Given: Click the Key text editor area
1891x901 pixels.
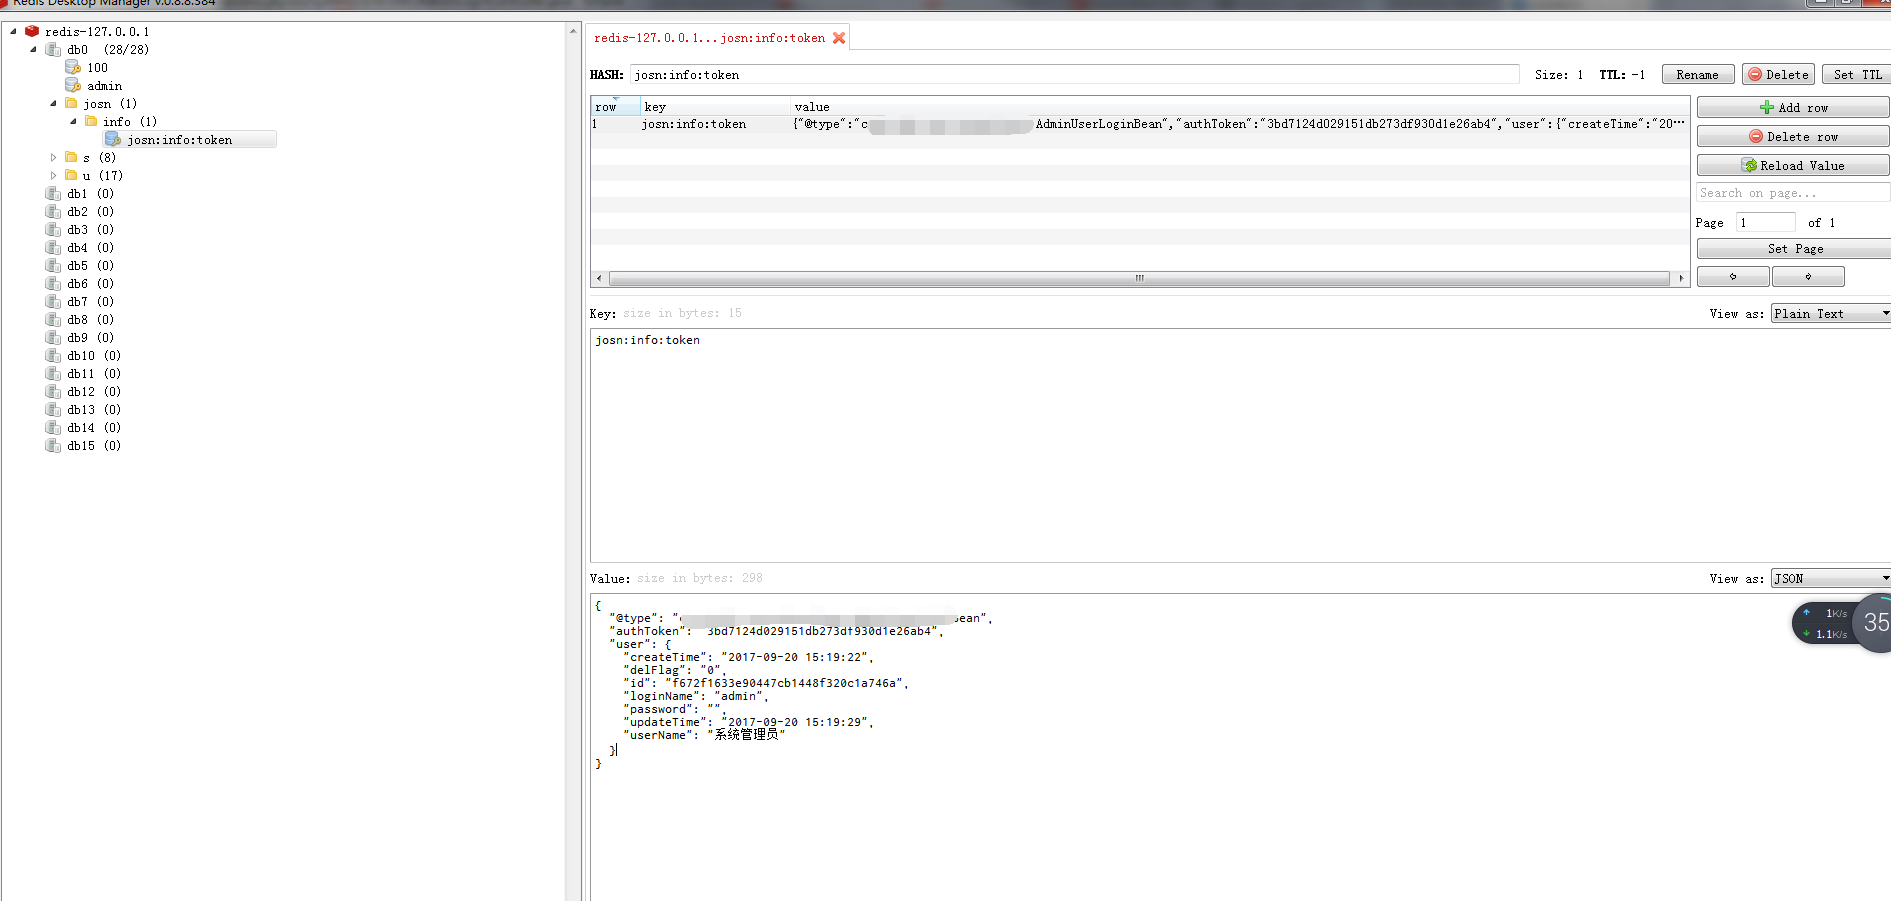Looking at the screenshot, I should [1240, 445].
